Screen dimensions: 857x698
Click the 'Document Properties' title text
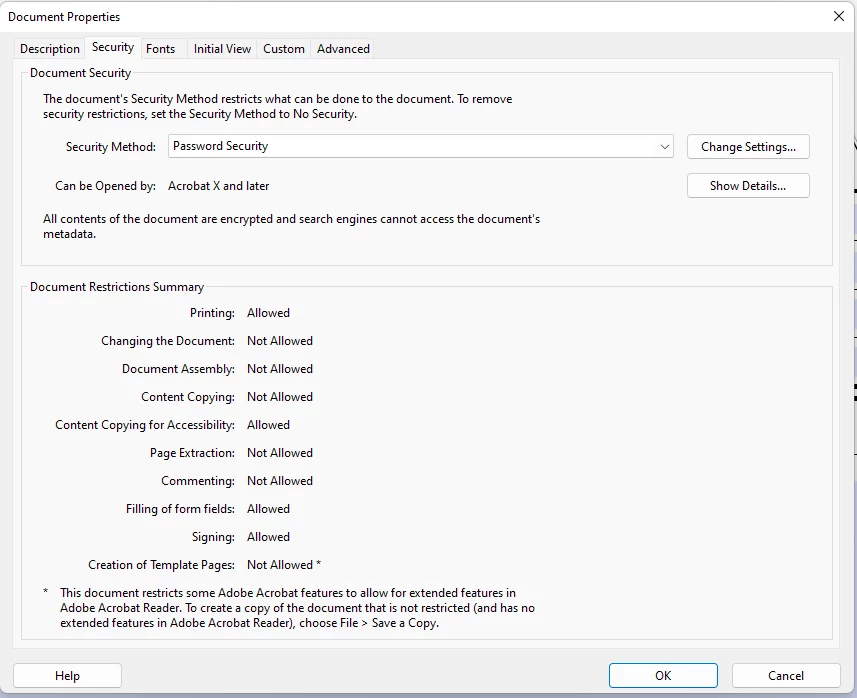tap(64, 17)
